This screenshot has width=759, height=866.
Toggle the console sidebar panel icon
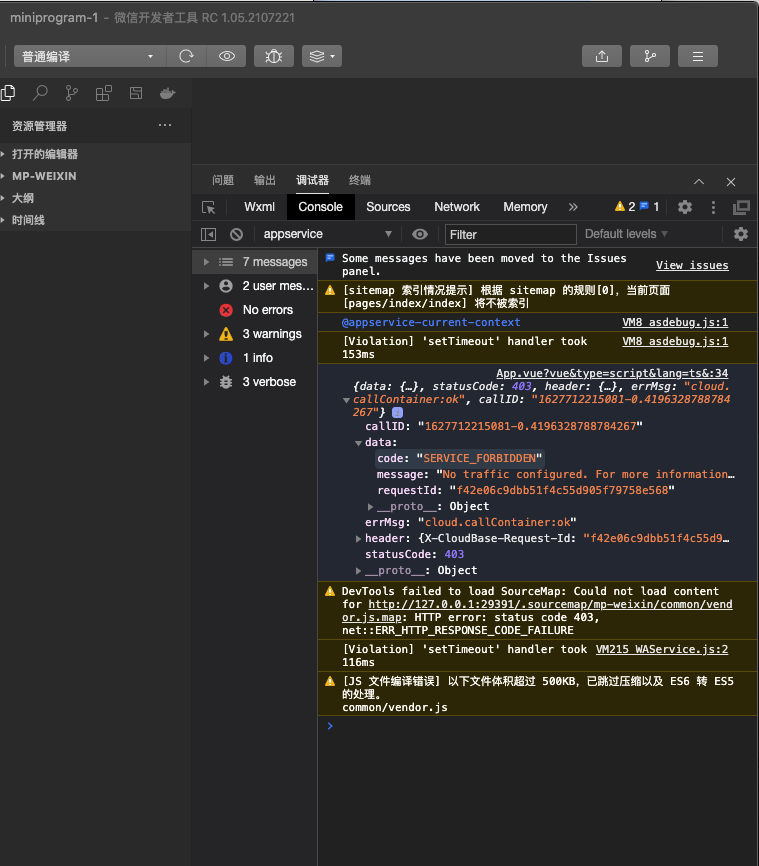coord(208,234)
